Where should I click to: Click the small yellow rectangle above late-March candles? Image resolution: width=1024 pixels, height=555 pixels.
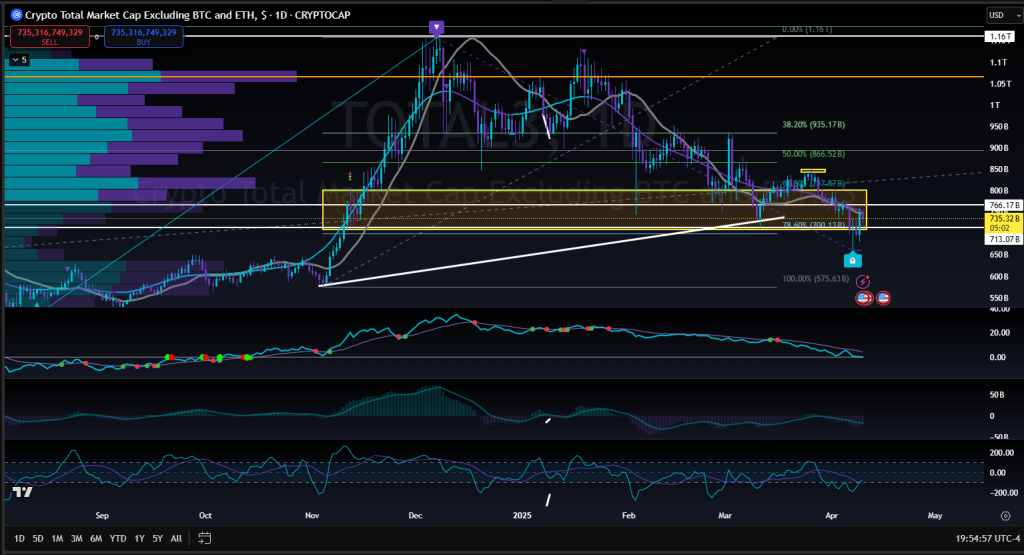point(813,170)
